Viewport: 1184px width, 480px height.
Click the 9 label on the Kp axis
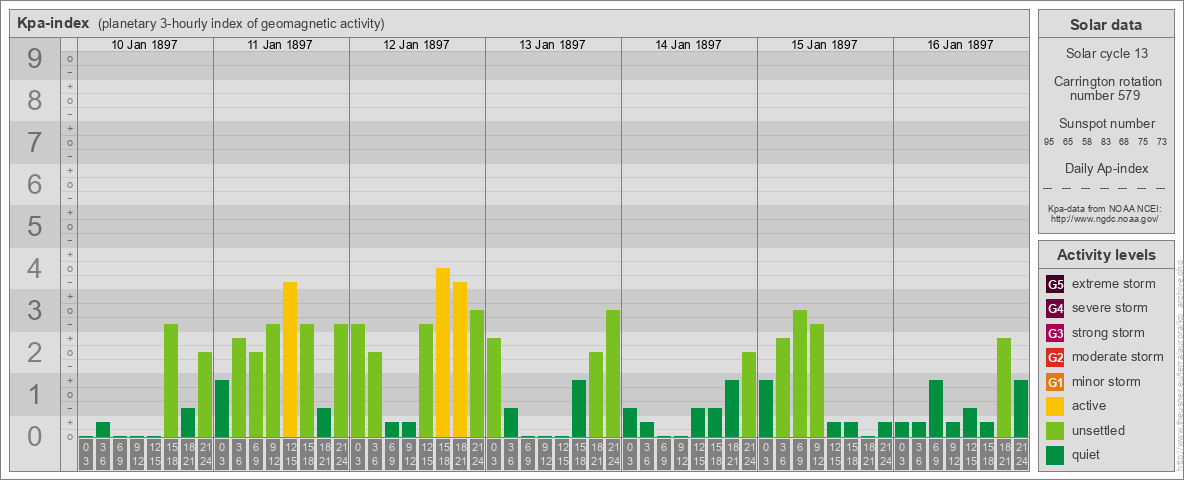(34, 60)
